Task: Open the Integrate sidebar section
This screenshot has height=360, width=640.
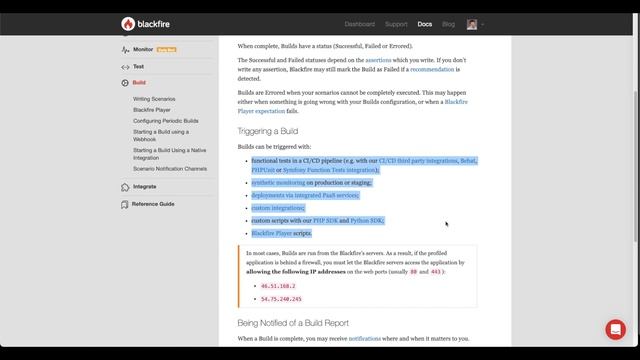Action: point(144,187)
